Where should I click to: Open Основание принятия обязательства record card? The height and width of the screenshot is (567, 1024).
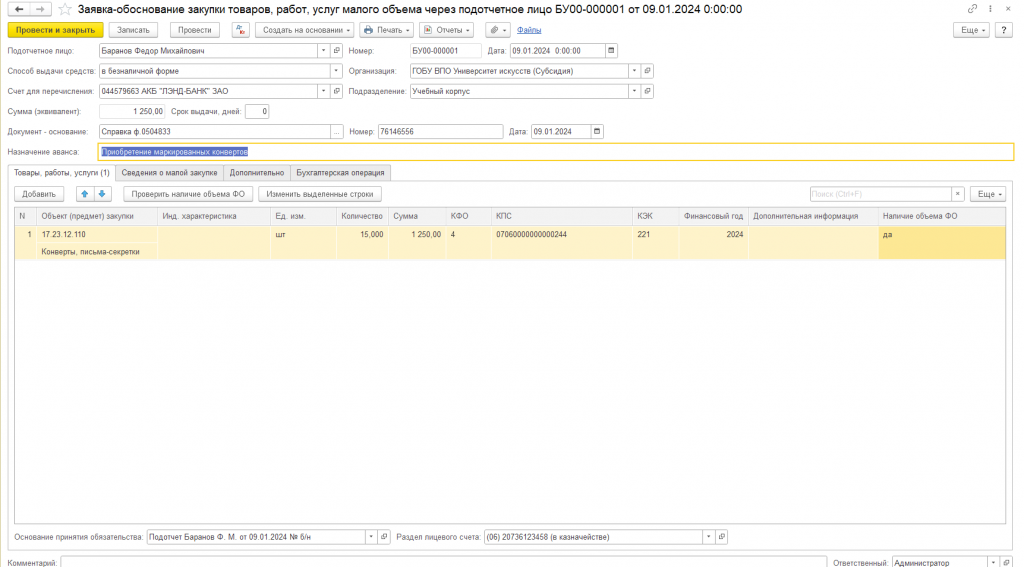(384, 537)
